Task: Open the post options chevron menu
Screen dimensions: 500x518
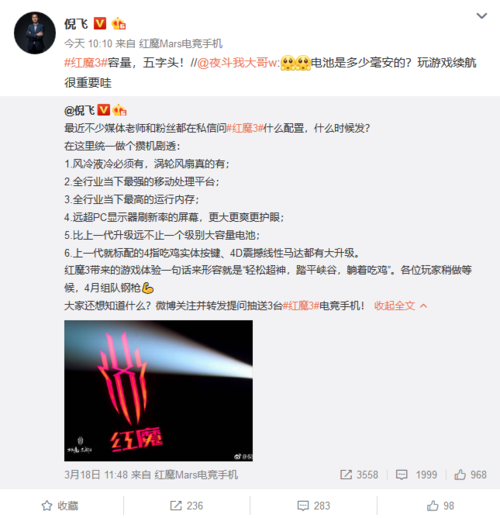Action: 482,16
